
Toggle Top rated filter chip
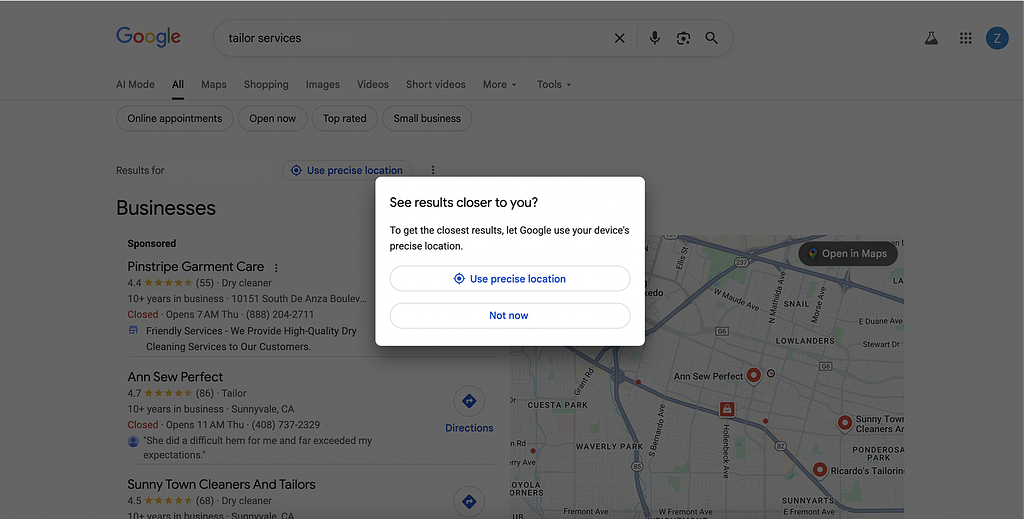click(345, 118)
